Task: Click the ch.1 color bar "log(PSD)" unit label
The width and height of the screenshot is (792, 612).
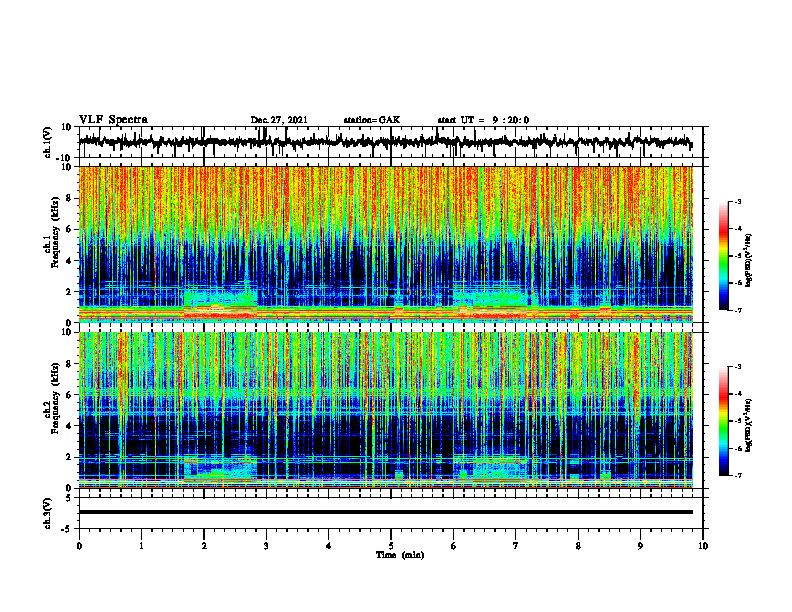Action: point(749,261)
